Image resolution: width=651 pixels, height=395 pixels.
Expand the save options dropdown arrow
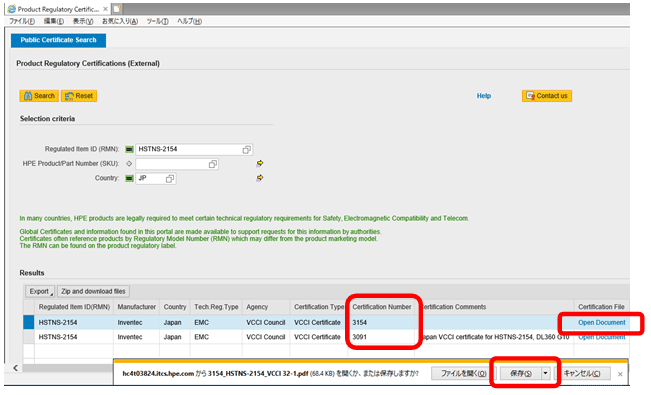pos(546,373)
